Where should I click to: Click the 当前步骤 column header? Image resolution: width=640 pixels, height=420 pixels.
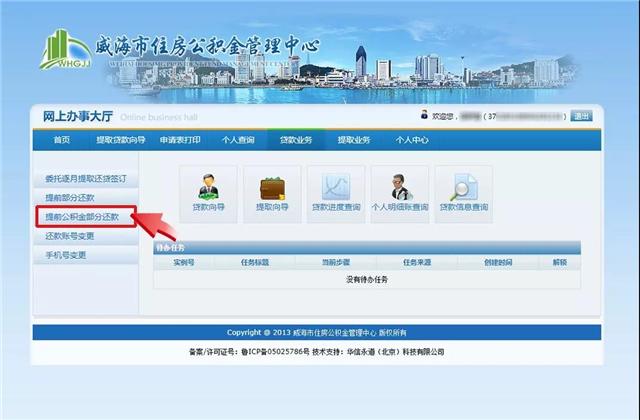coord(336,262)
